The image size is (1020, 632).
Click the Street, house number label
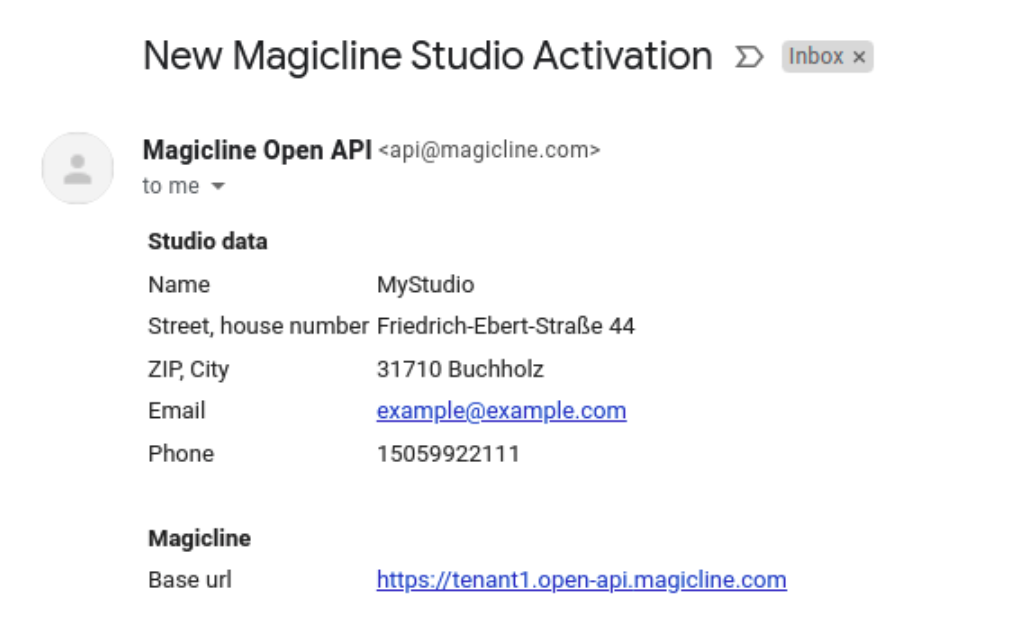click(258, 326)
